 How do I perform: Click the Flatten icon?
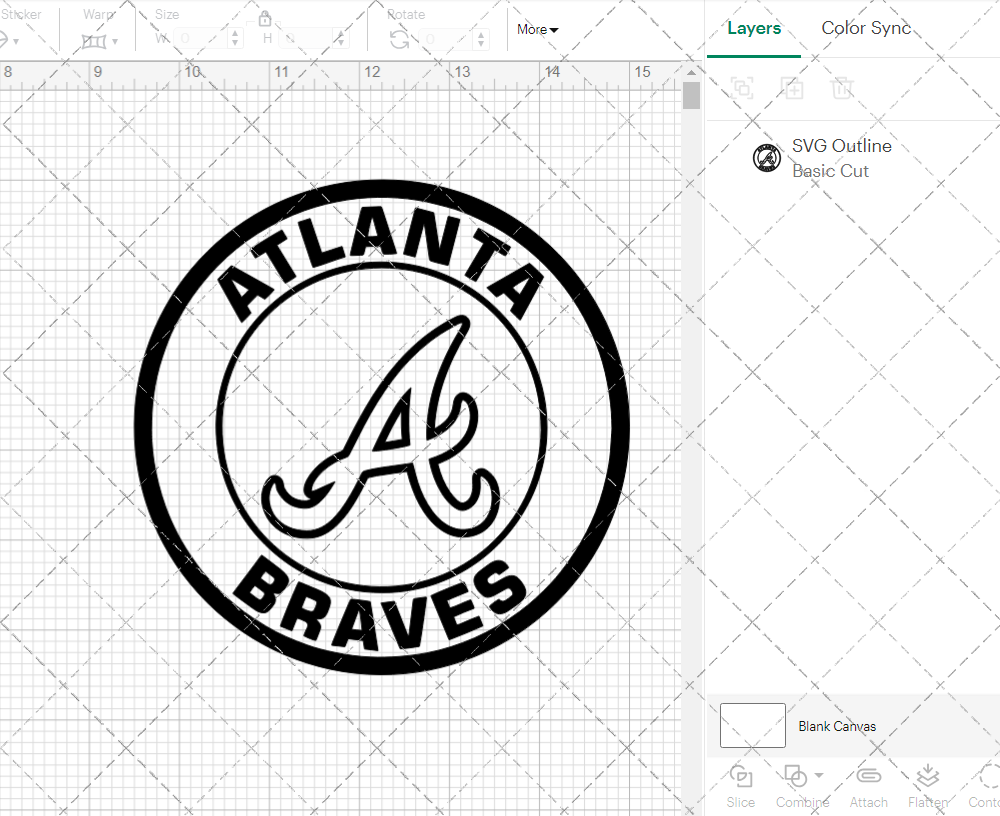coord(927,785)
